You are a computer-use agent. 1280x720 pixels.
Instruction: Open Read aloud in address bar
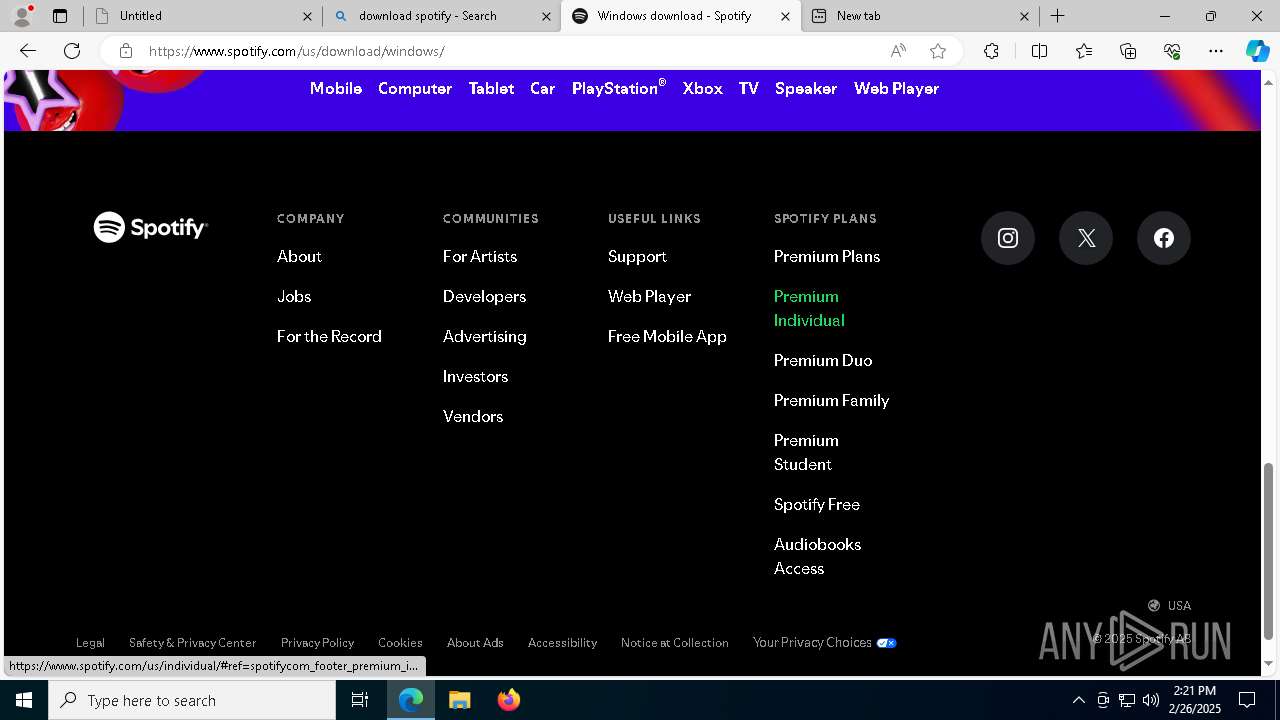[898, 51]
